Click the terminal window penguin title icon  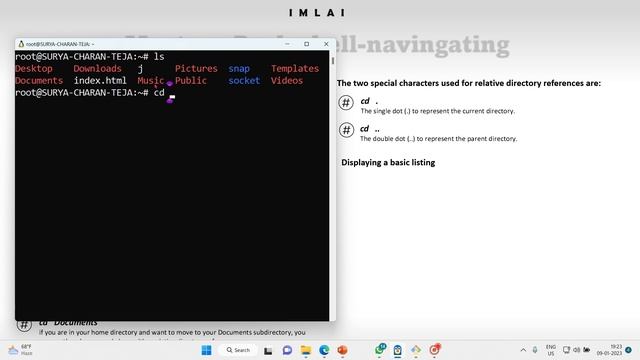click(21, 44)
